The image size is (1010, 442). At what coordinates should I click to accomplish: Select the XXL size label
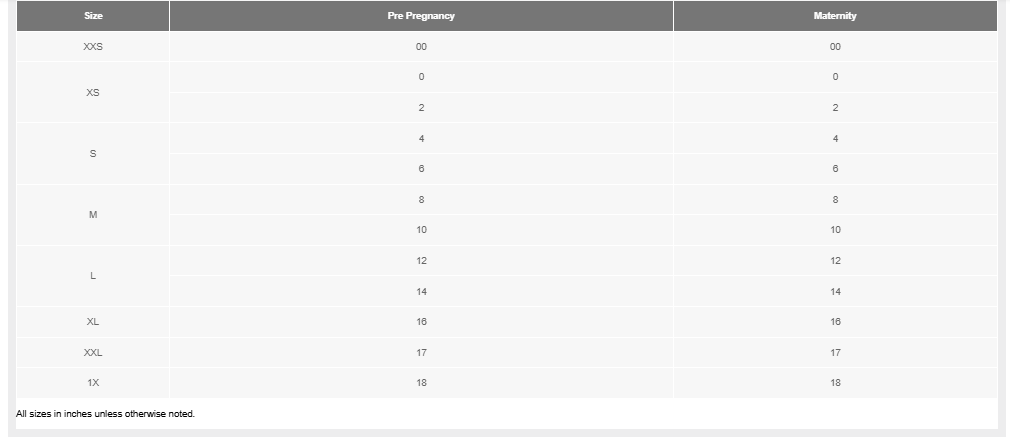pos(93,352)
